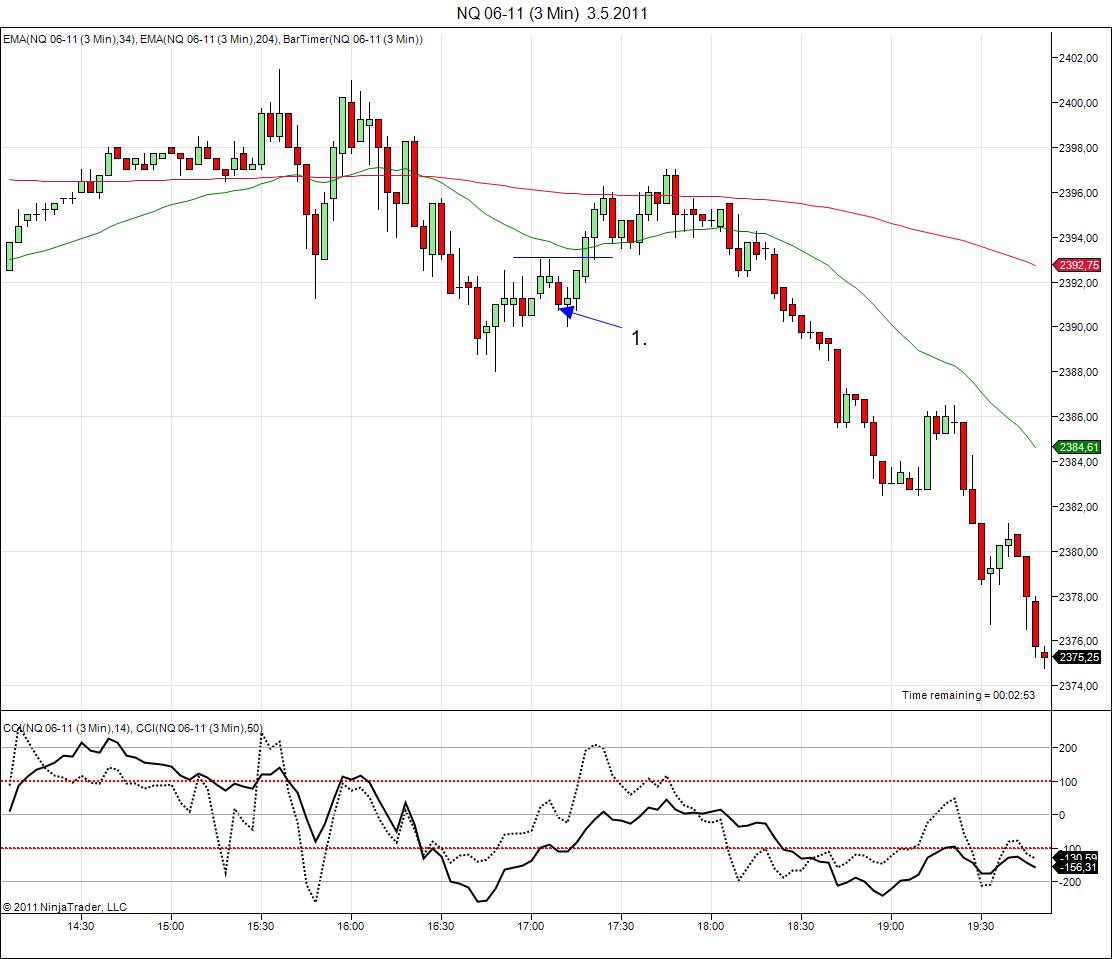
Task: Click the 19:30 time axis label
Action: pyautogui.click(x=982, y=926)
